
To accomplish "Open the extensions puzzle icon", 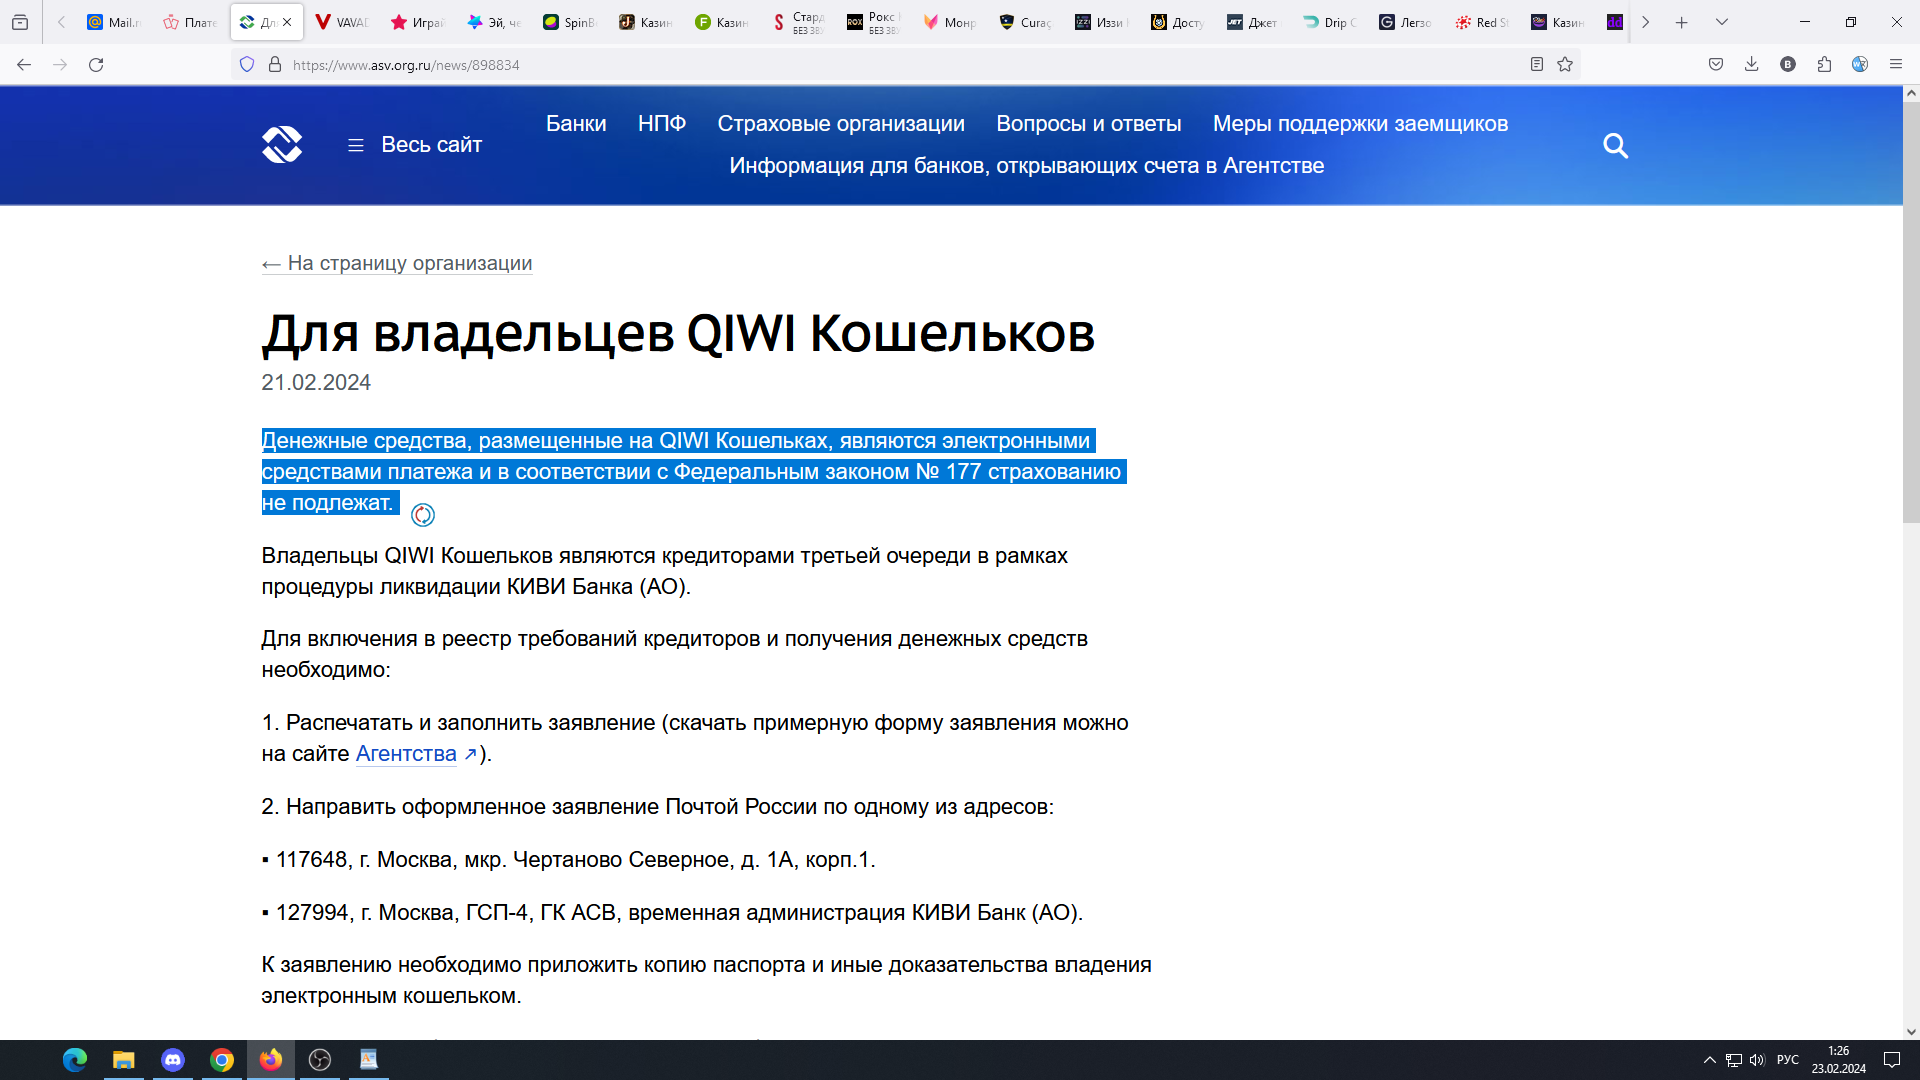I will point(1824,65).
